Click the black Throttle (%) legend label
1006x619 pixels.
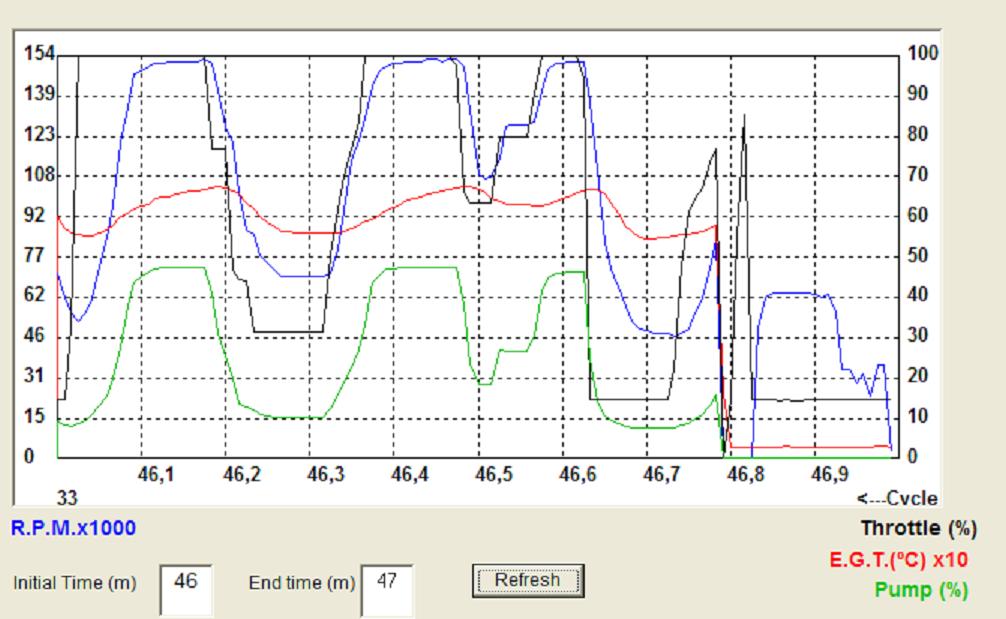[918, 529]
